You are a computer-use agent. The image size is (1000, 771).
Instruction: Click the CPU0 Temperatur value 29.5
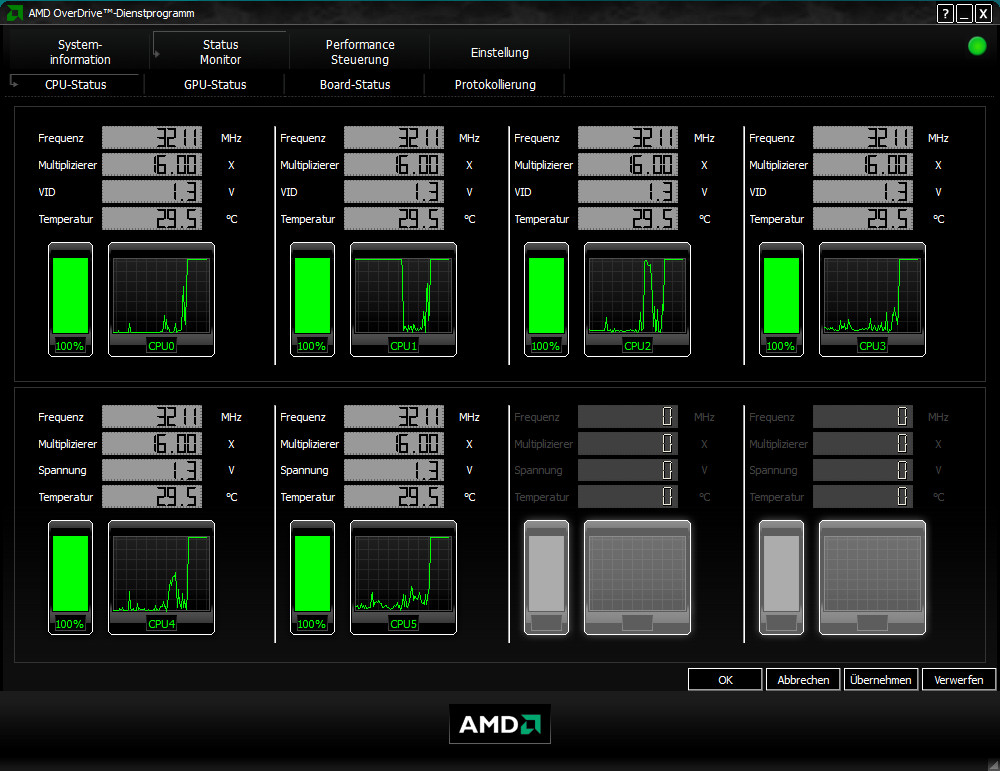[x=152, y=218]
